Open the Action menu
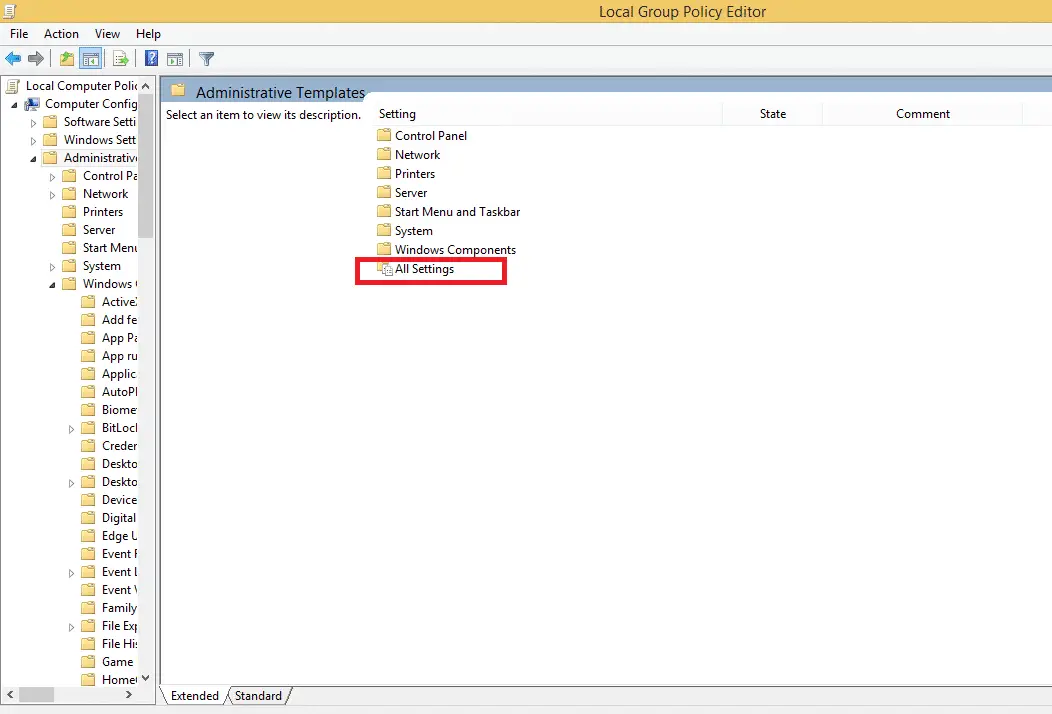The height and width of the screenshot is (714, 1052). click(61, 34)
